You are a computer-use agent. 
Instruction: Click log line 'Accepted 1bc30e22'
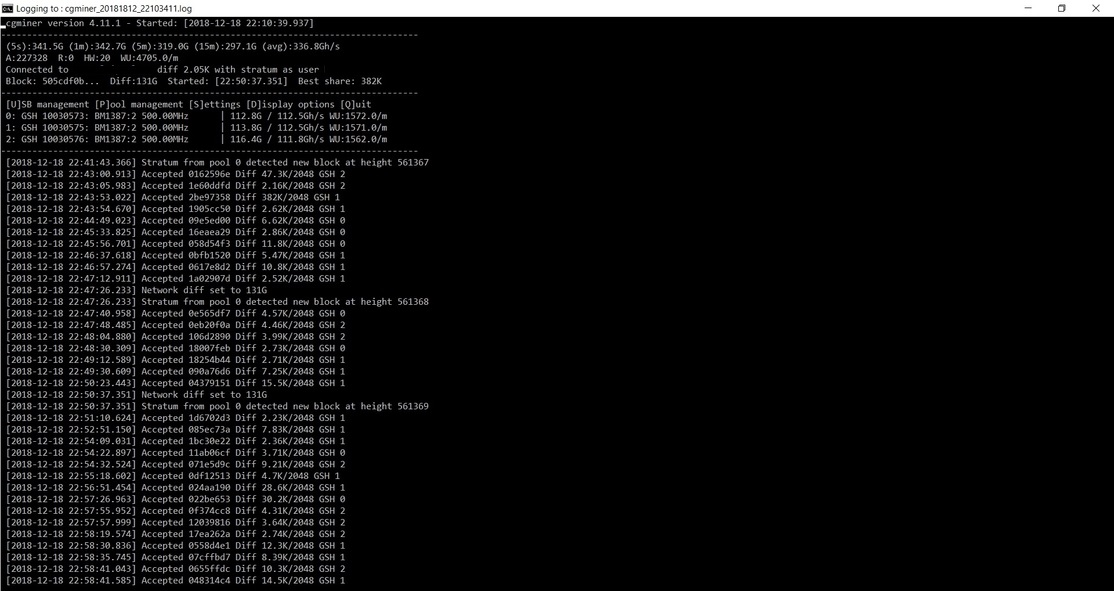click(x=175, y=441)
